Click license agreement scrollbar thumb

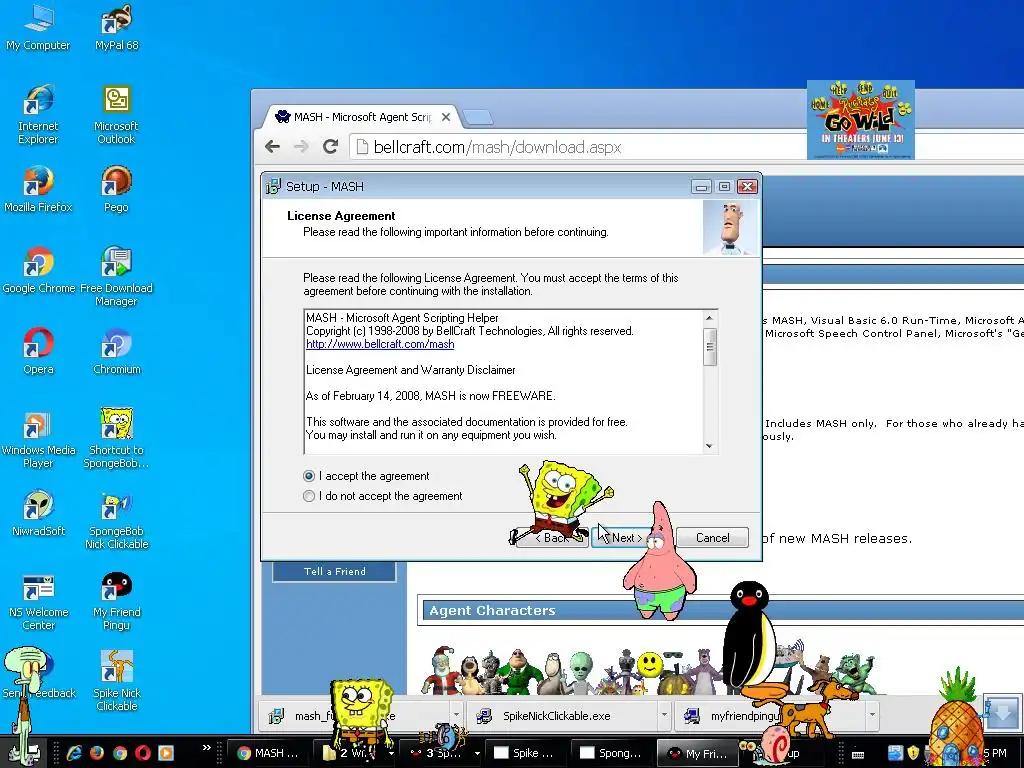tap(709, 347)
